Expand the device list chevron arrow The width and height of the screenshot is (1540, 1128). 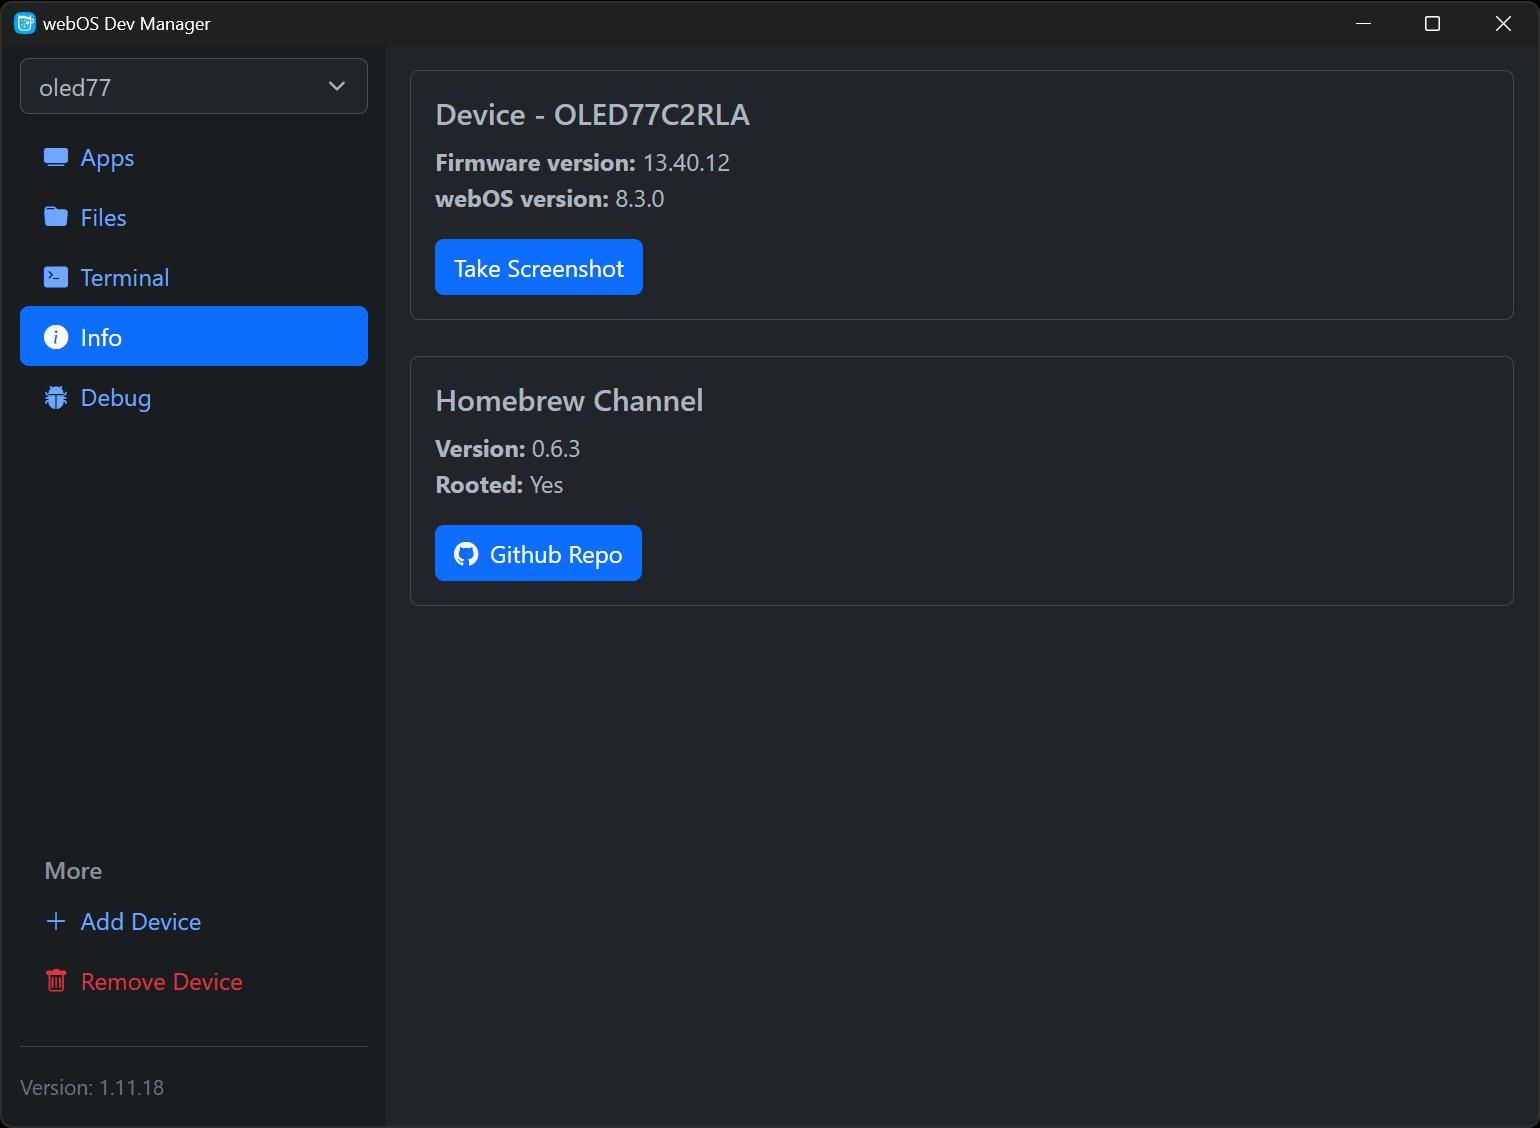point(337,87)
